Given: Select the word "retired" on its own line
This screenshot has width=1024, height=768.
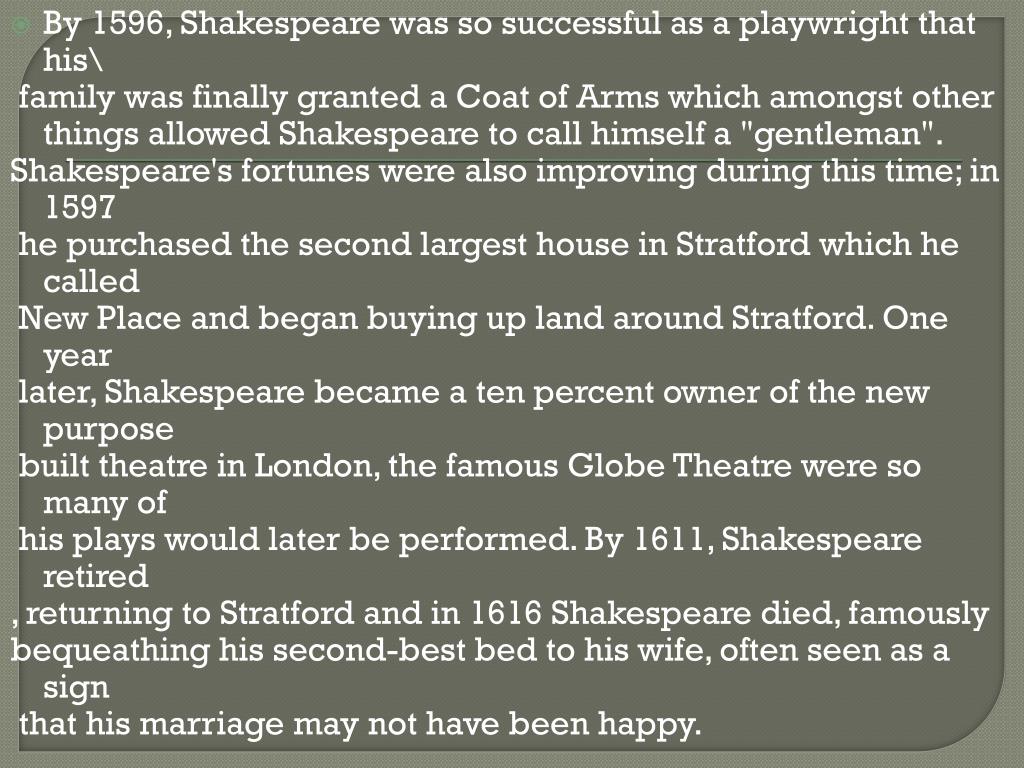Looking at the screenshot, I should point(95,577).
